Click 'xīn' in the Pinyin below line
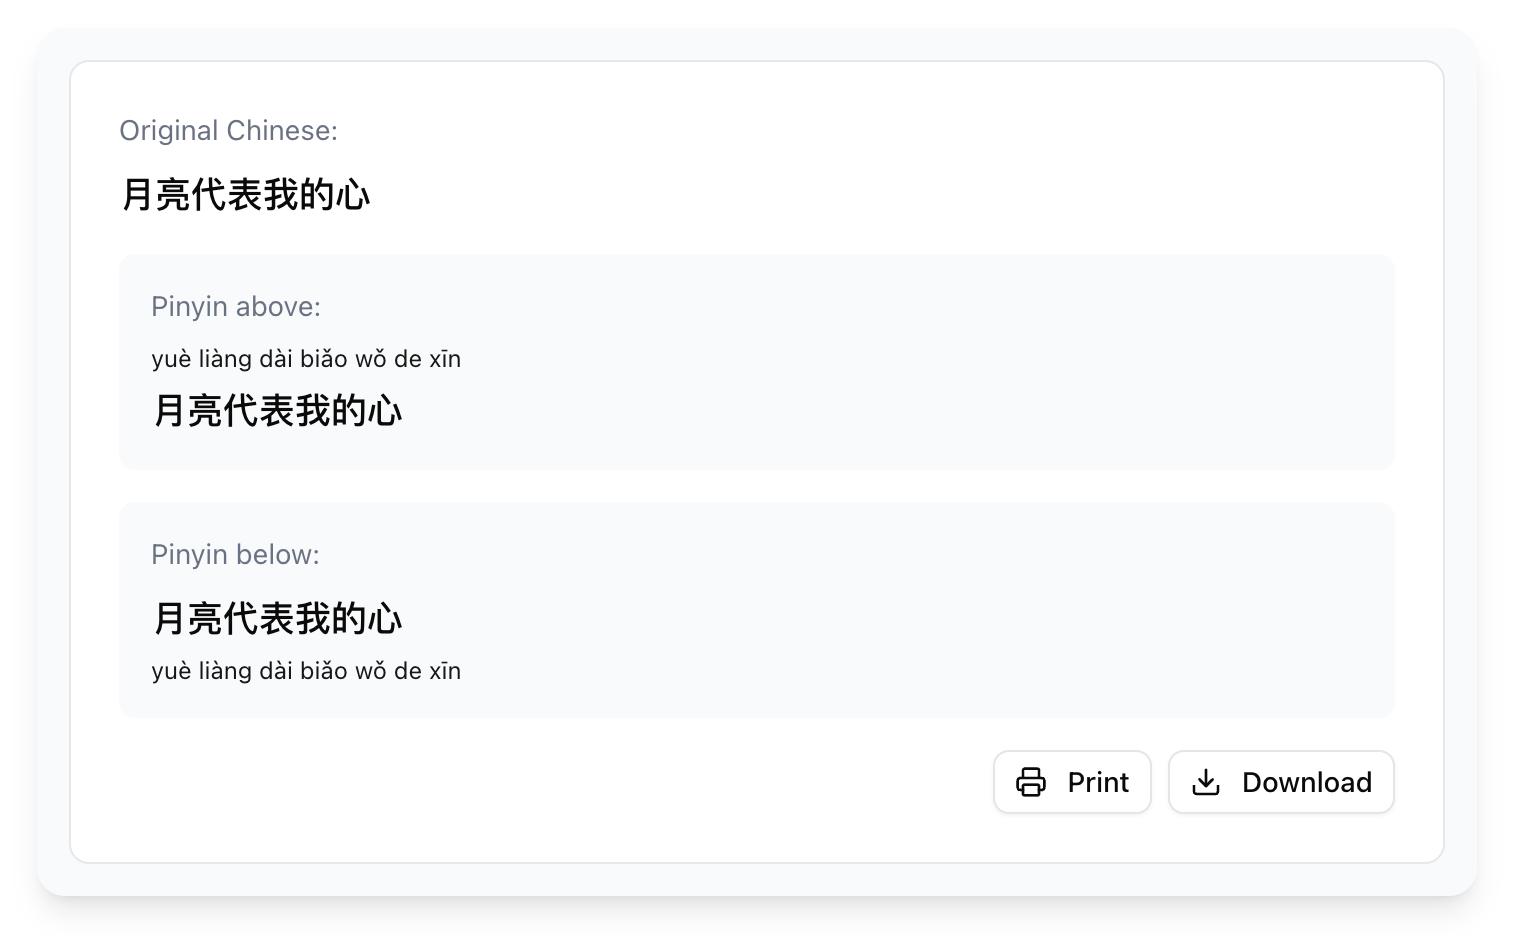The image size is (1520, 938). coord(445,671)
